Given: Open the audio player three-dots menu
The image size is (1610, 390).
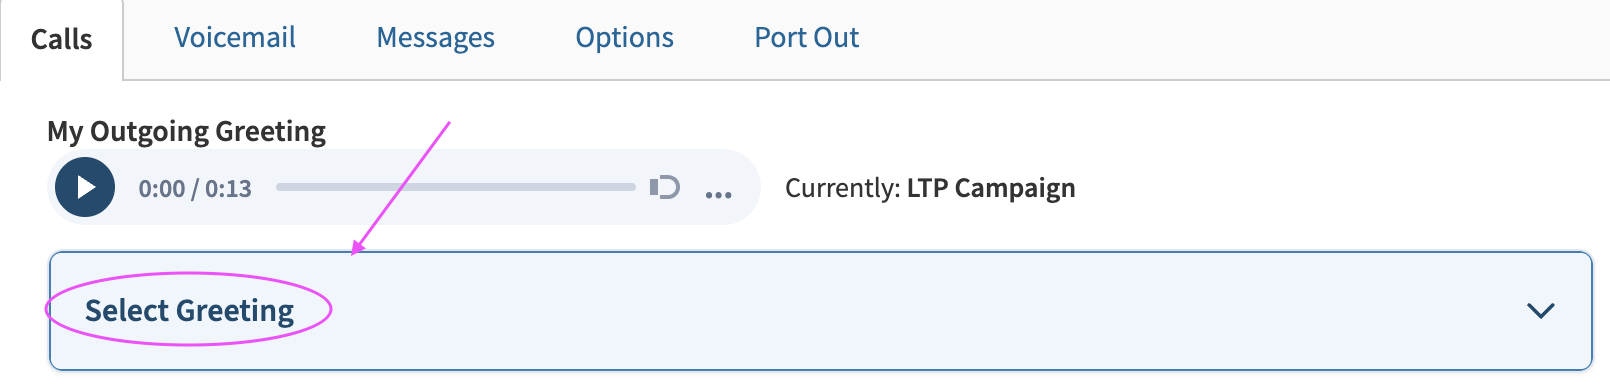Looking at the screenshot, I should (718, 194).
